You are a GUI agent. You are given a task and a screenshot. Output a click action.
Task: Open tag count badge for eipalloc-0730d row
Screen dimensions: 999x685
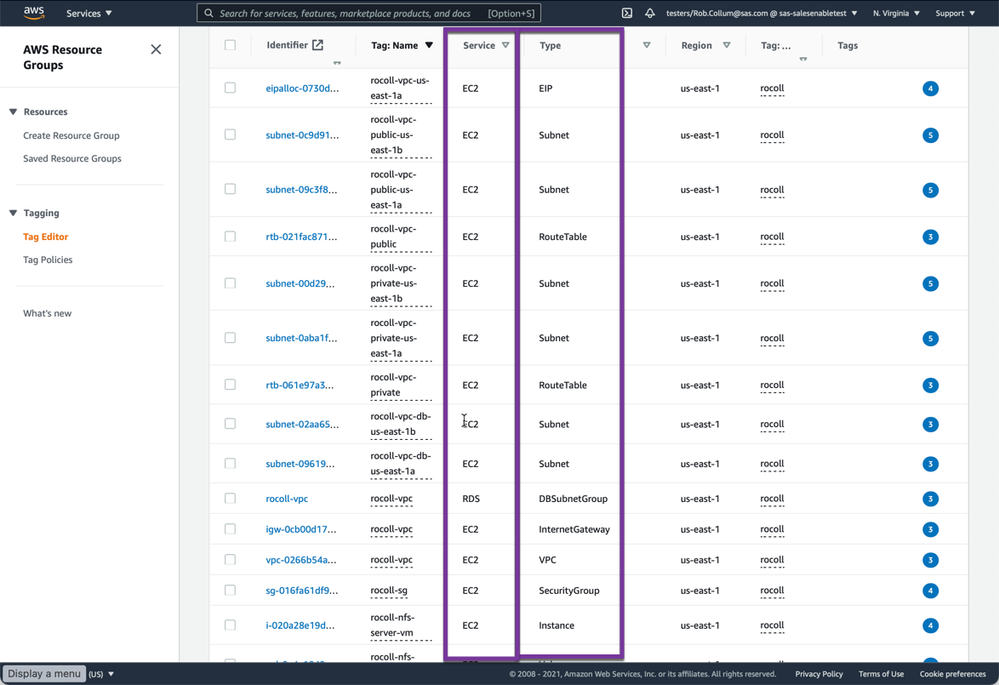(x=930, y=89)
